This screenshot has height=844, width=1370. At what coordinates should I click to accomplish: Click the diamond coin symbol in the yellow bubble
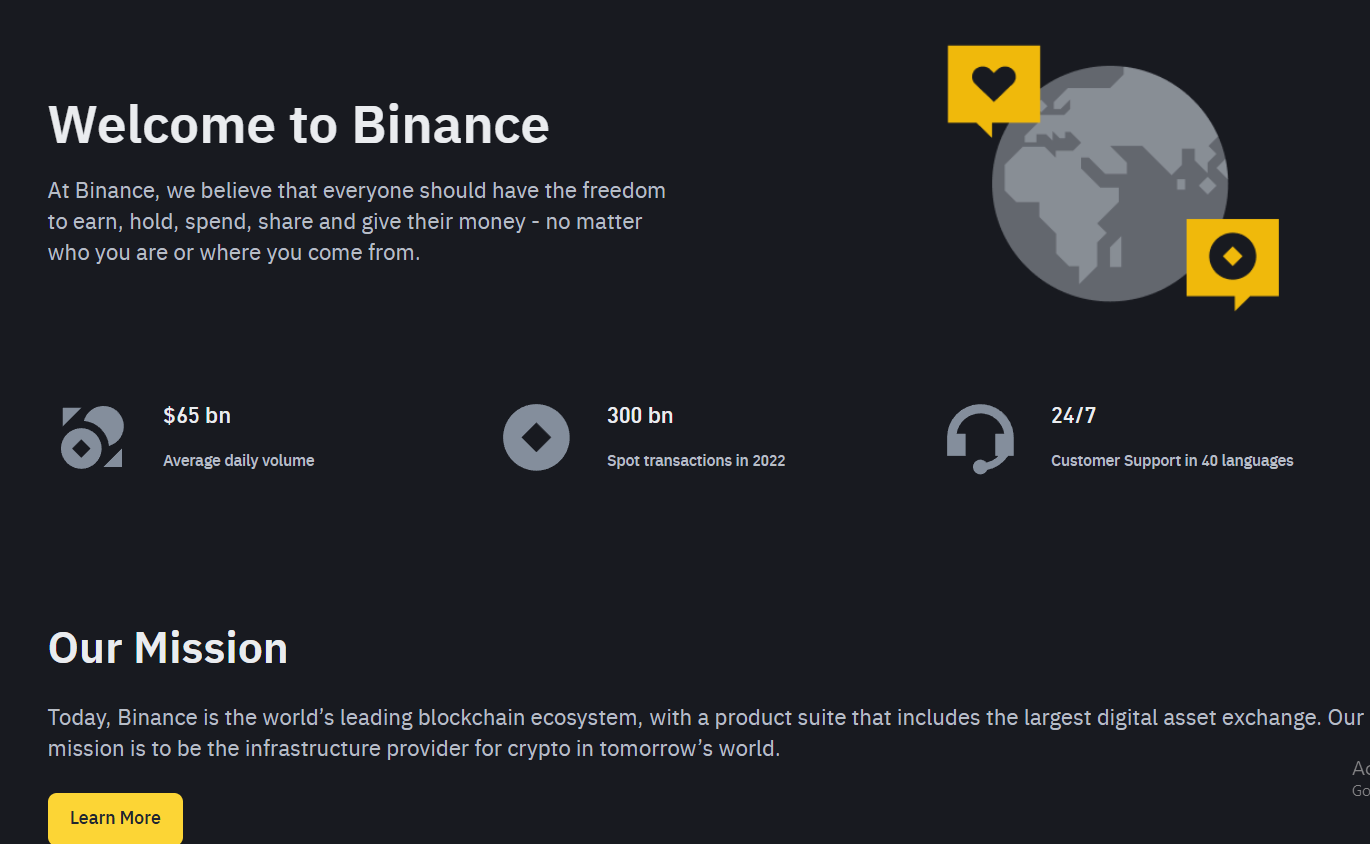[1232, 256]
